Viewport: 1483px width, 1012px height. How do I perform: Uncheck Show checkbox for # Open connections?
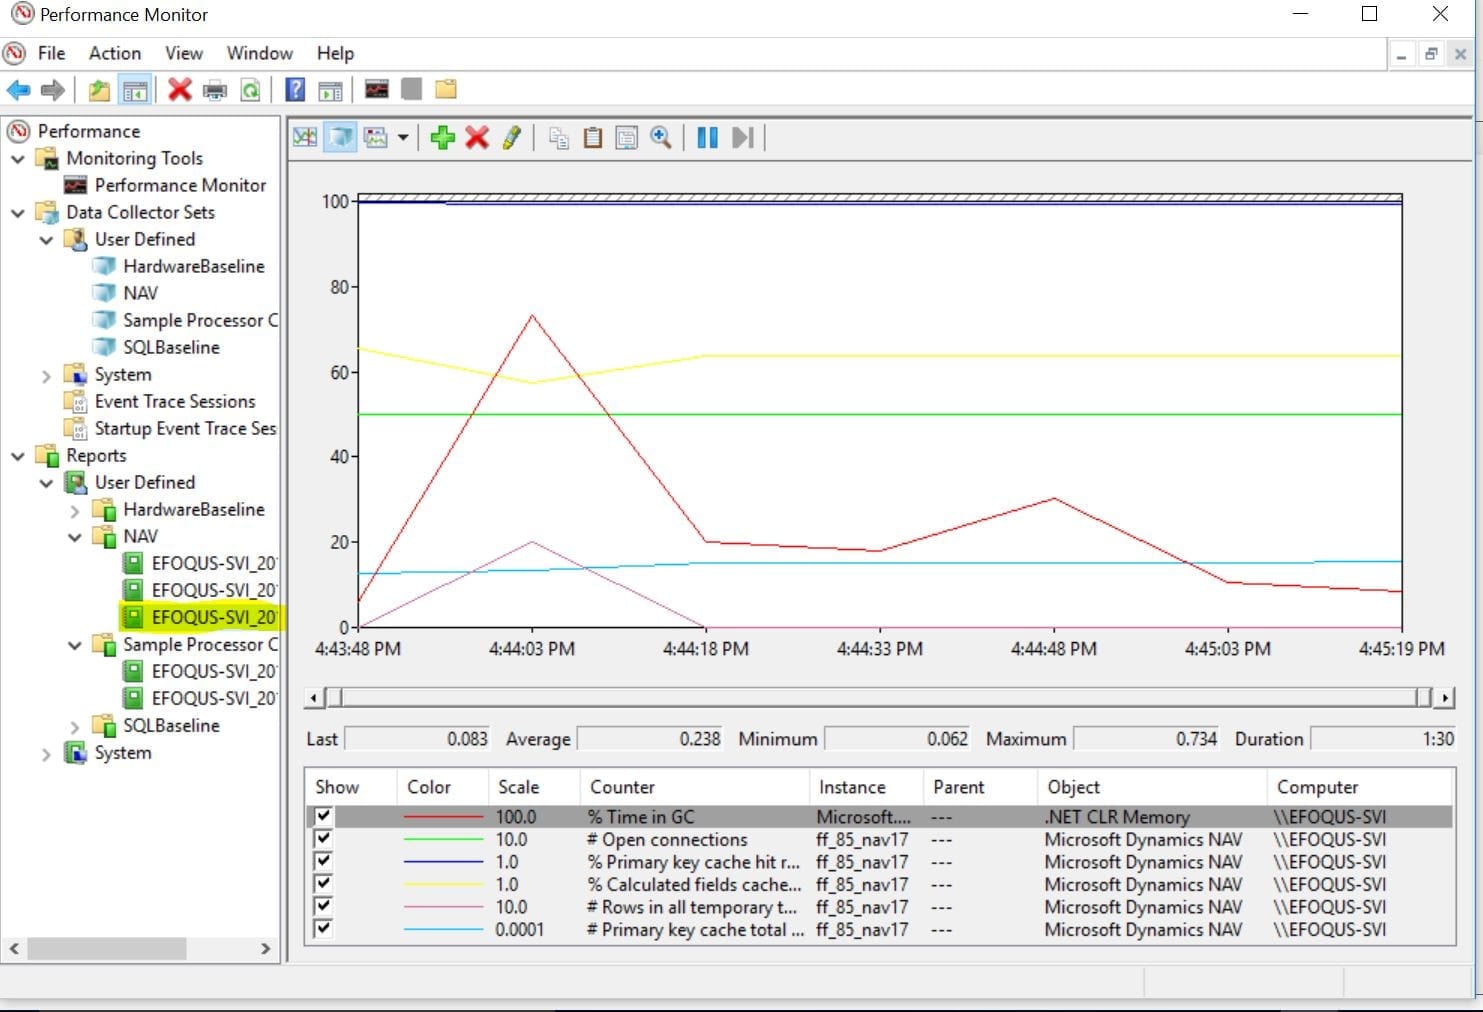point(323,839)
